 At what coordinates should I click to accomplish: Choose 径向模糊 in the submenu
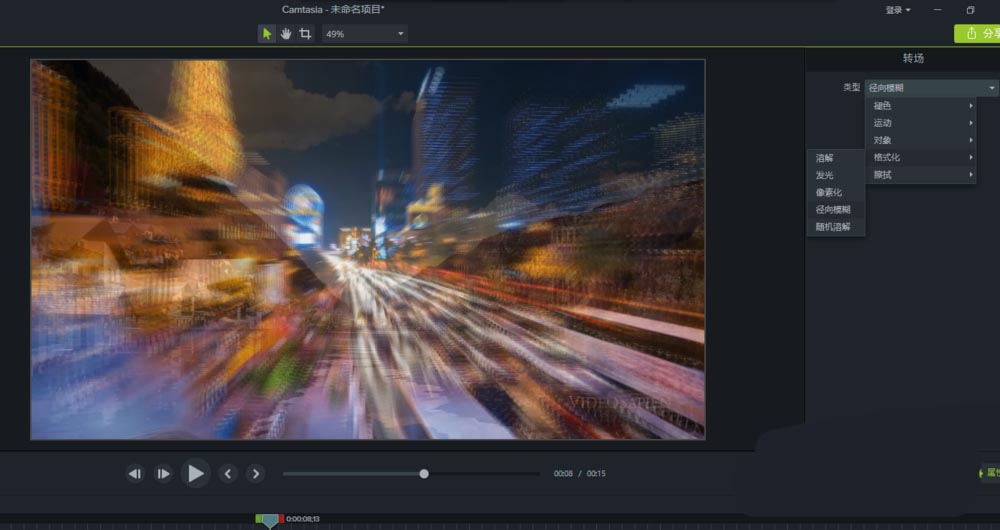(x=836, y=210)
